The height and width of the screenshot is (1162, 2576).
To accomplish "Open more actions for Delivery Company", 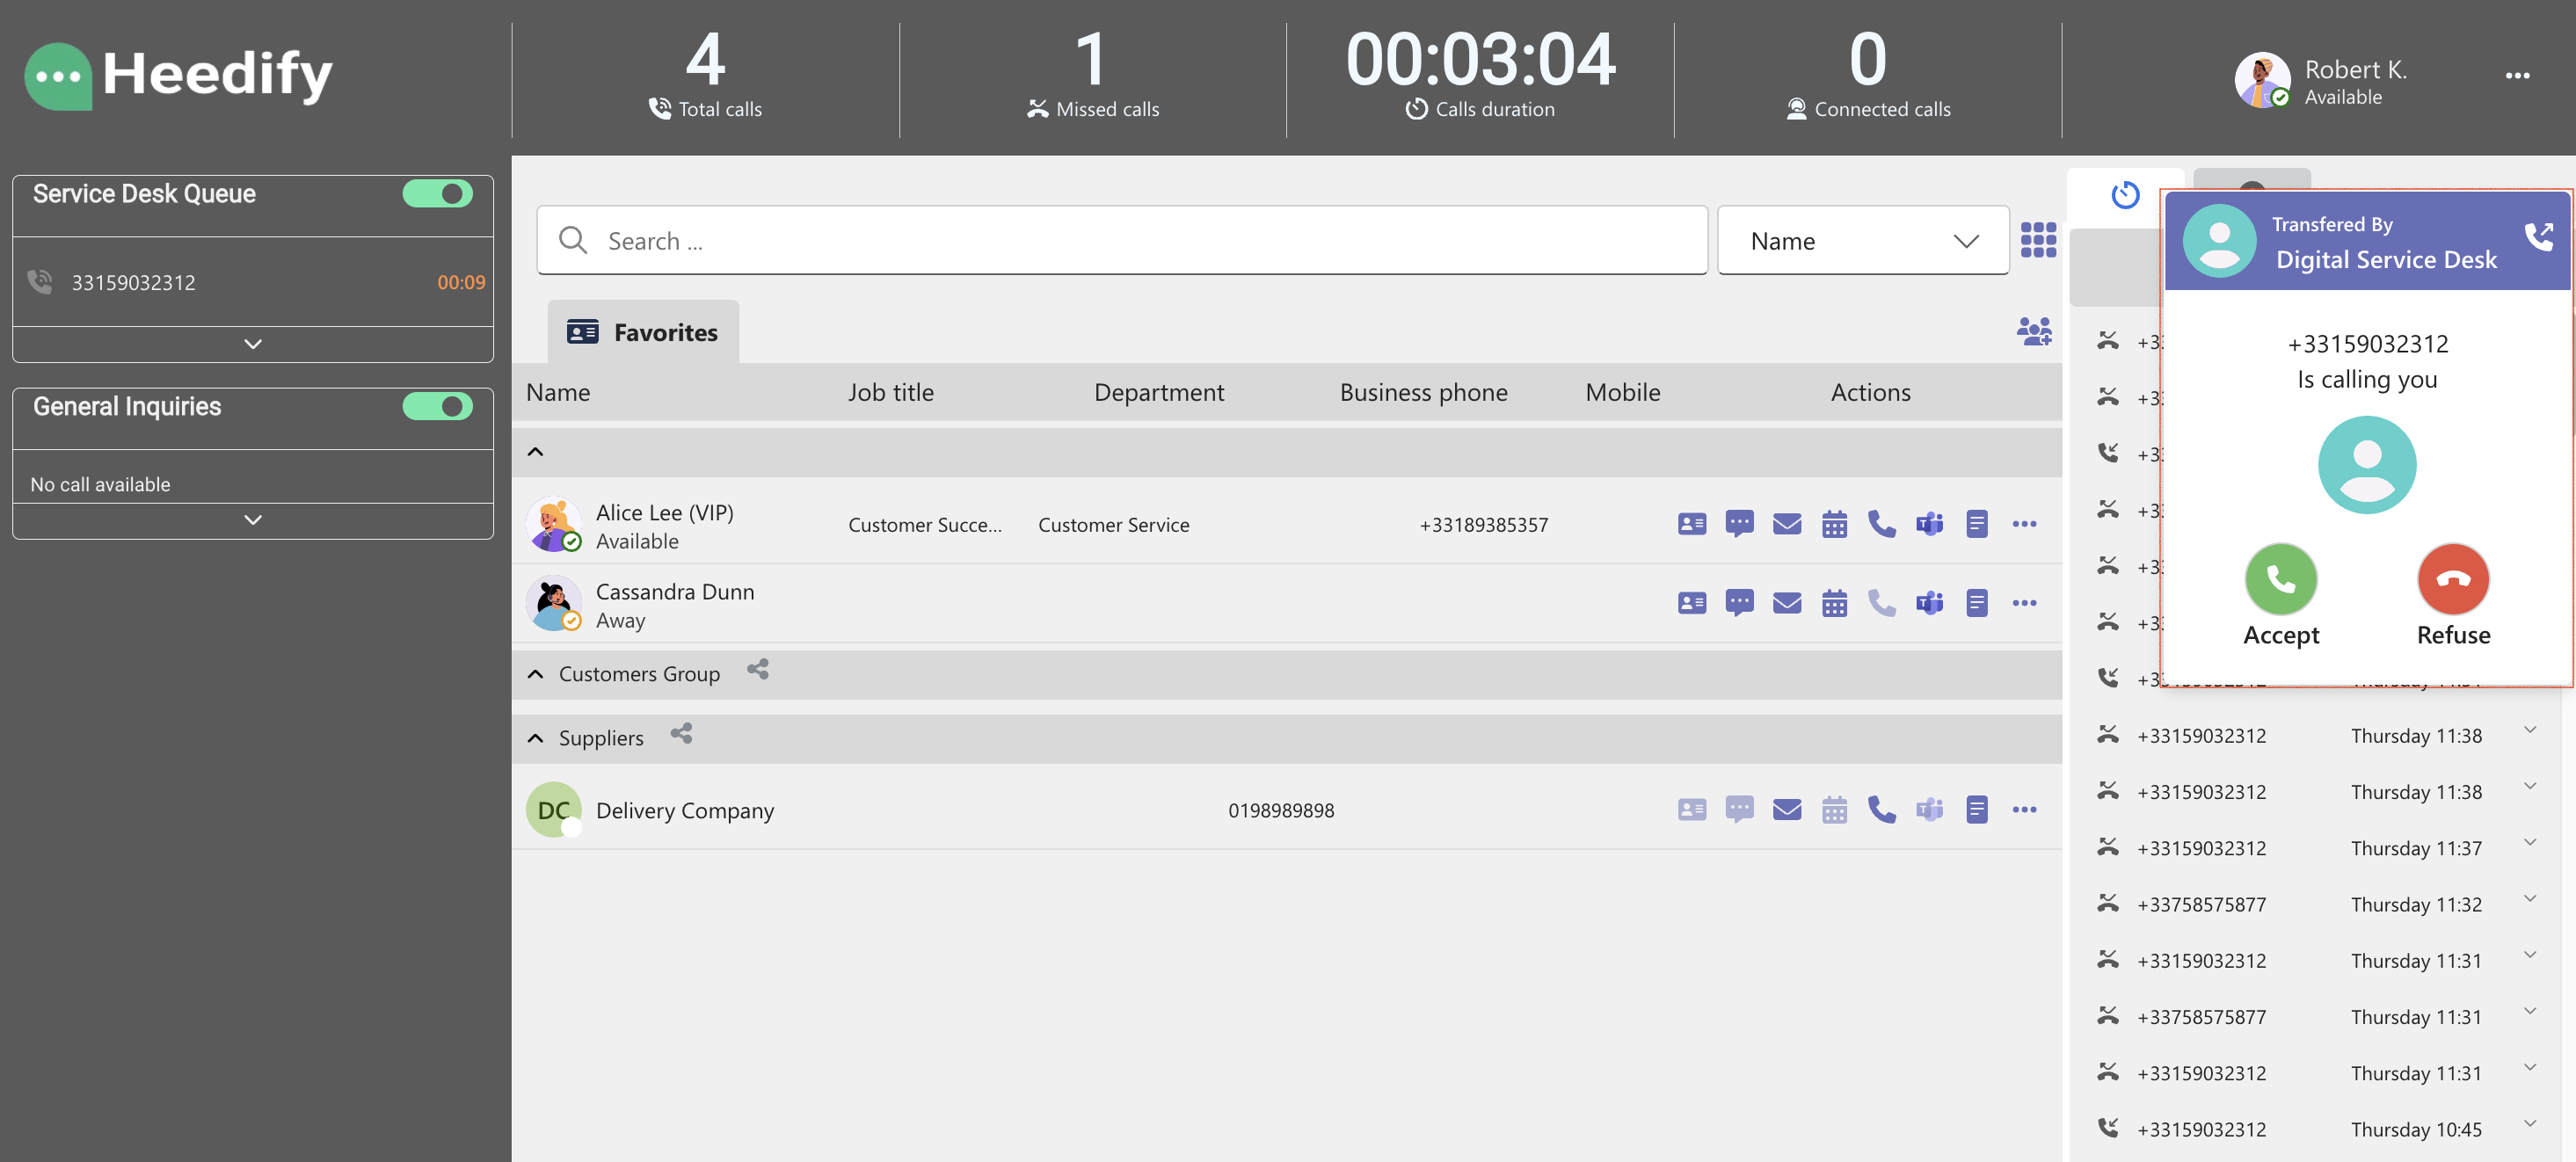I will [x=2024, y=810].
